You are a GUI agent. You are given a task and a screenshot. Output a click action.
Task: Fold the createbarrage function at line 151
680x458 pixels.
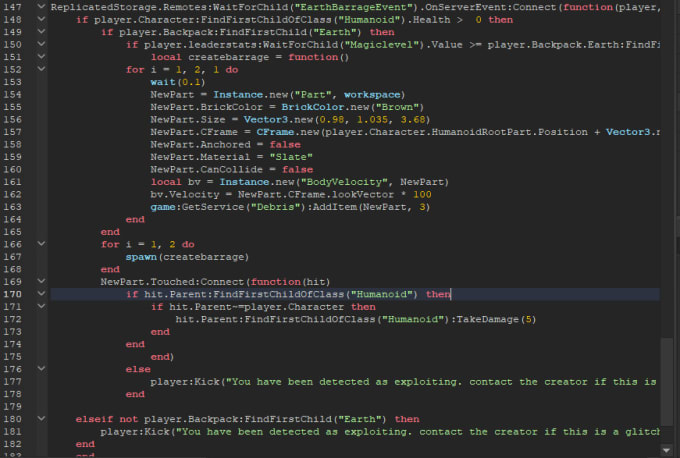[x=41, y=56]
